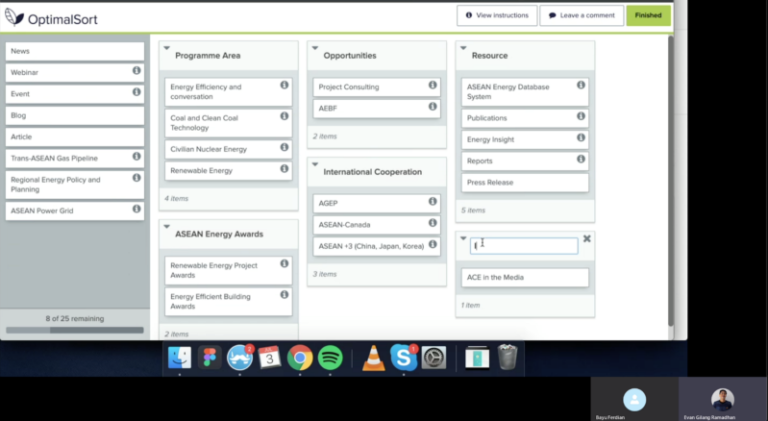
Task: Delete the unnamed group with X icon
Action: coord(587,239)
